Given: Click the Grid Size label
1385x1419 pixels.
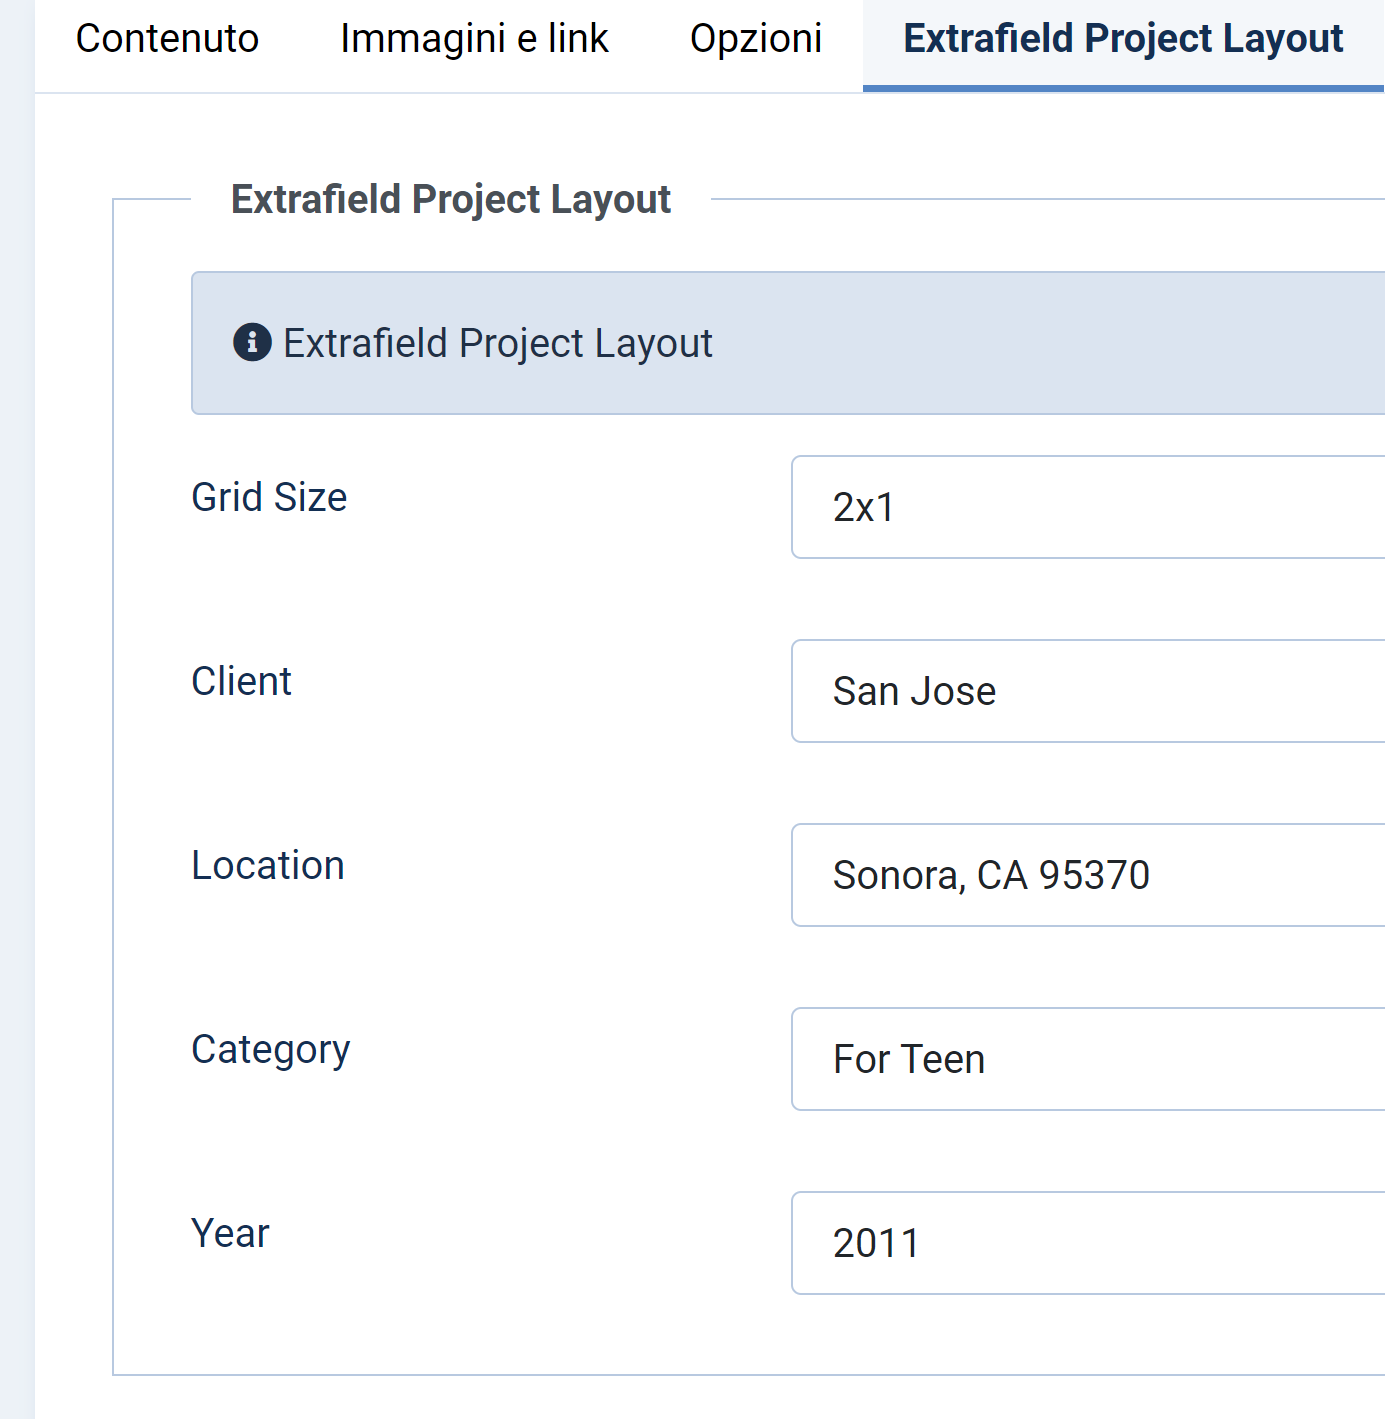Looking at the screenshot, I should point(269,497).
